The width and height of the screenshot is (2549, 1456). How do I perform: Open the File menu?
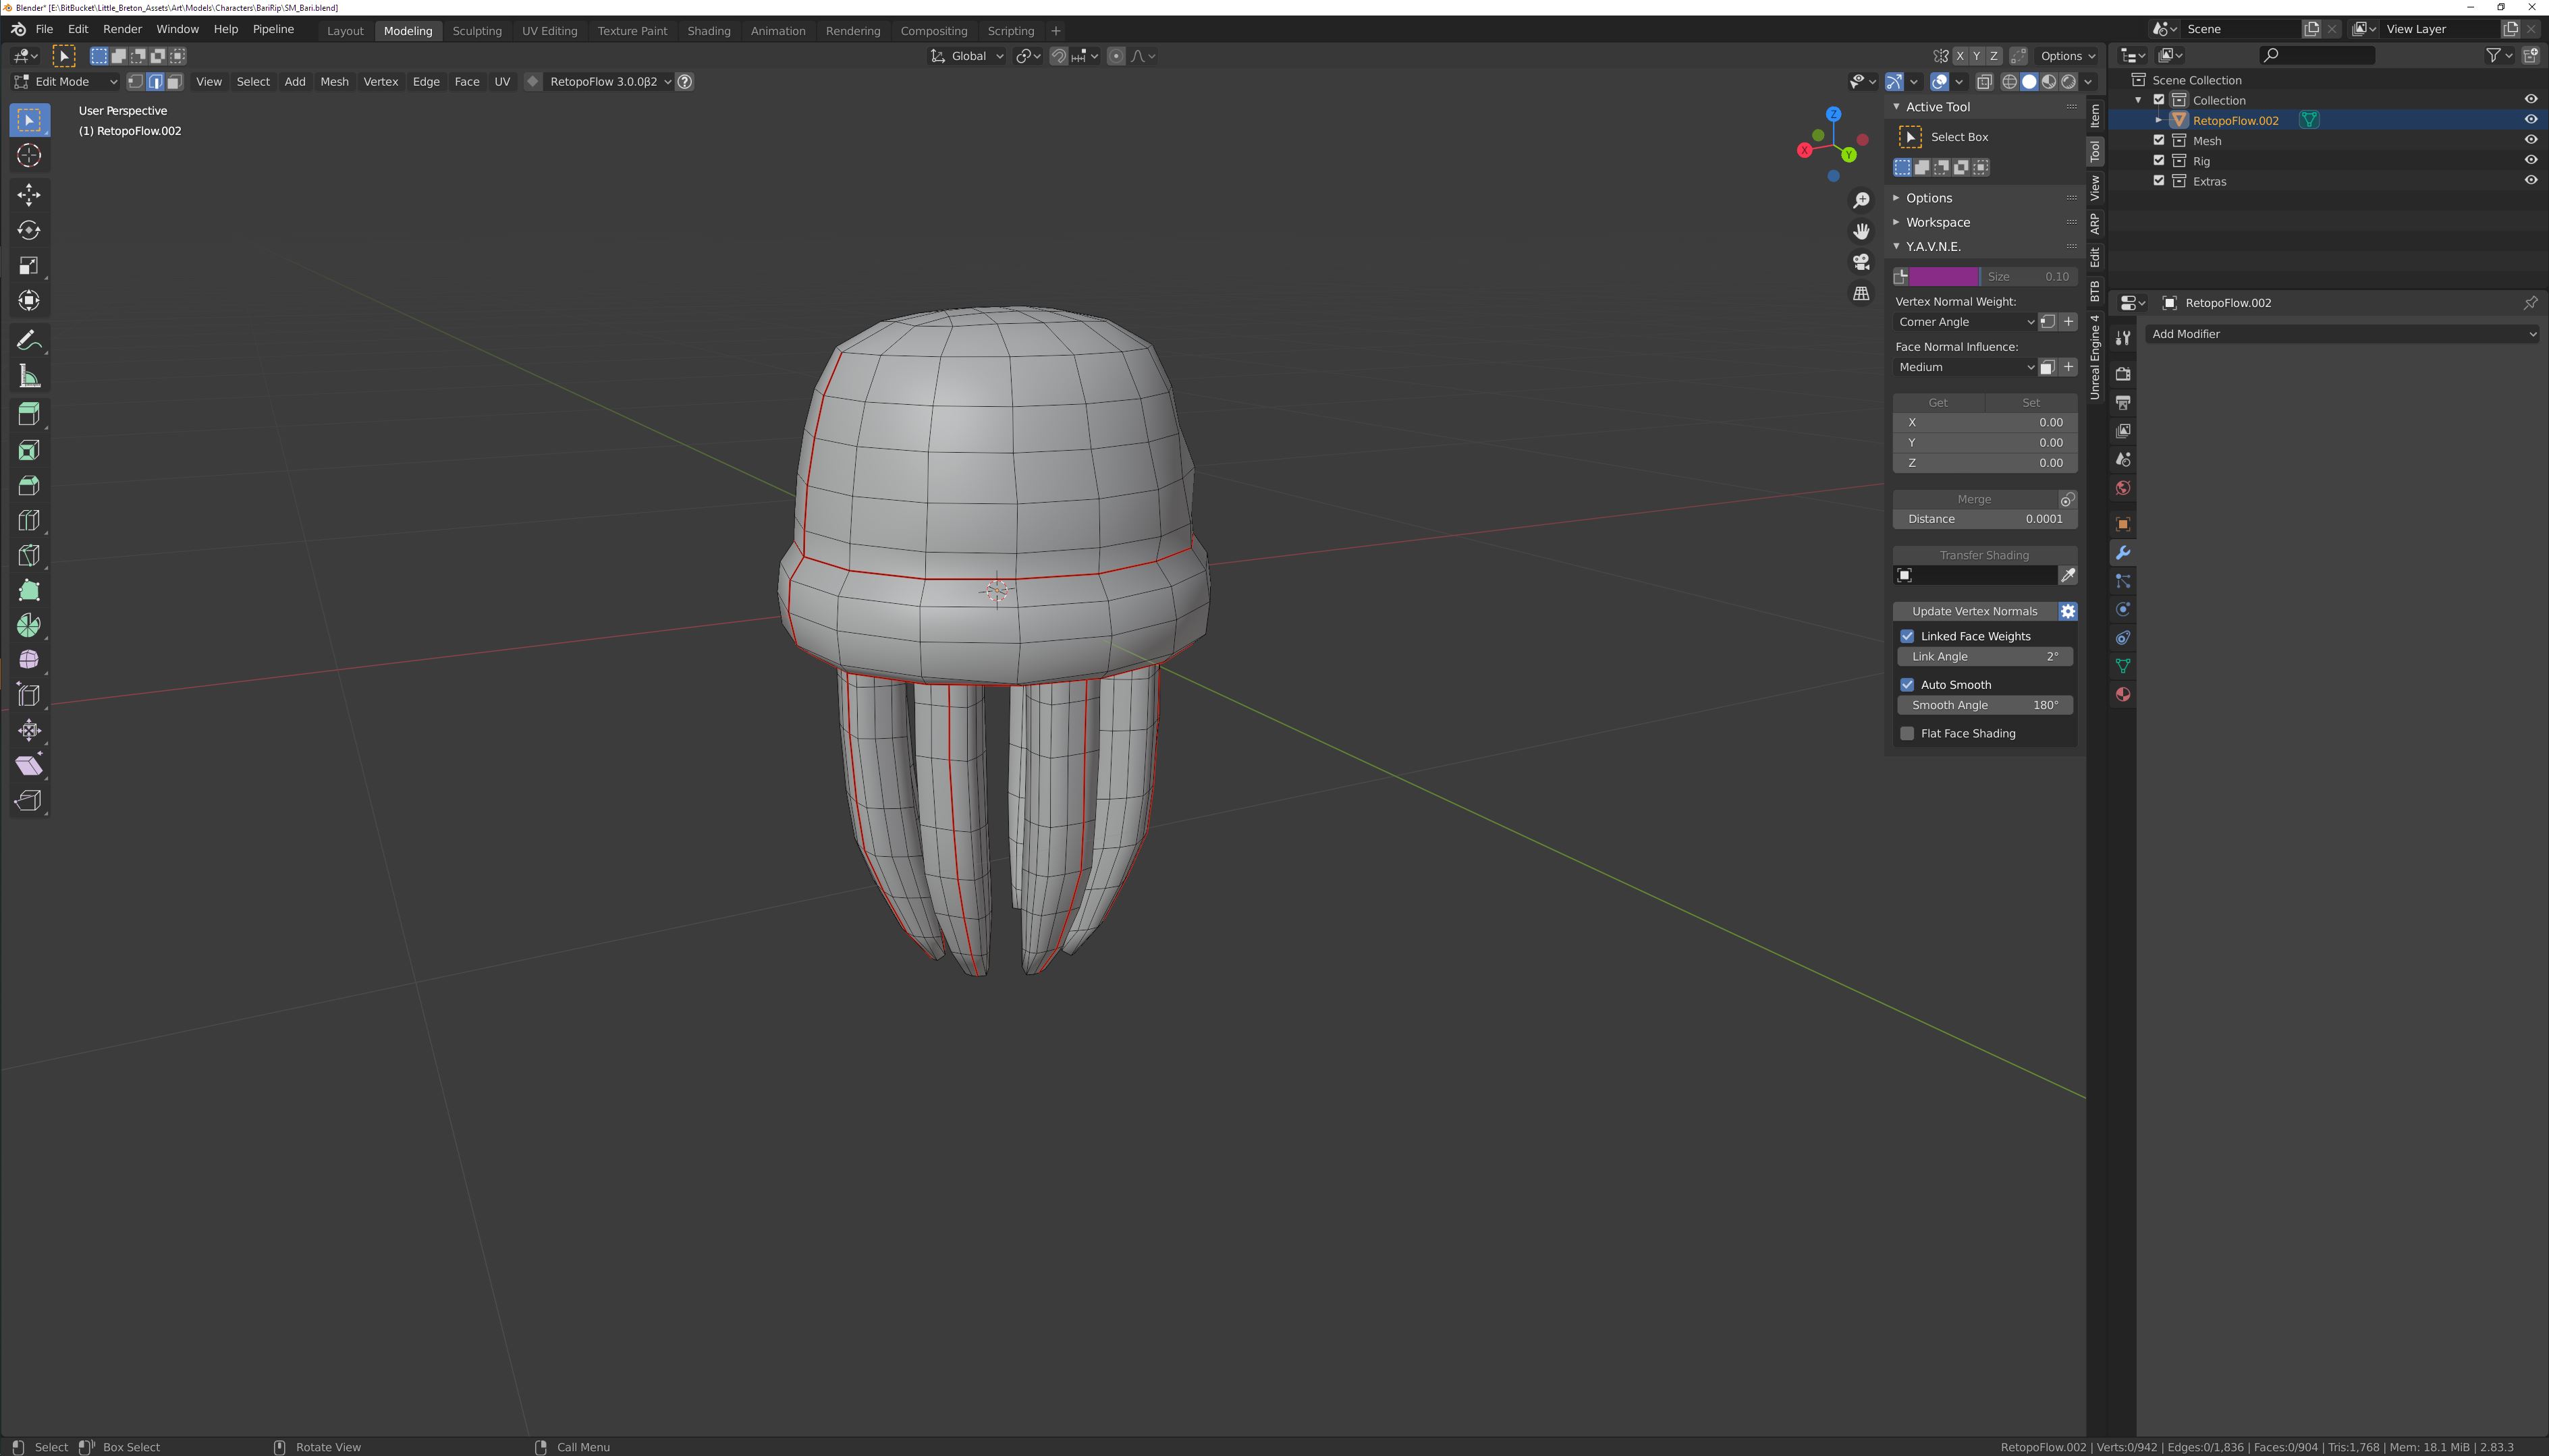coord(44,29)
